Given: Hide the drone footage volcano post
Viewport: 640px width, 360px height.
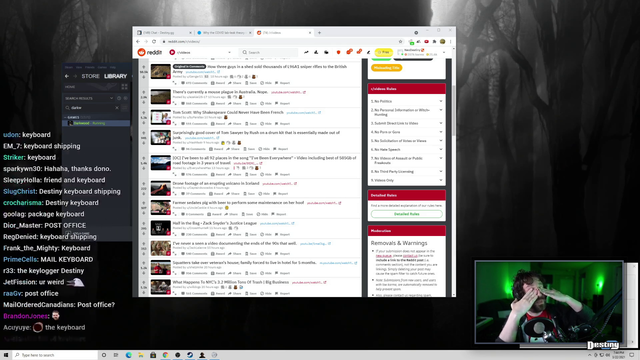Looking at the screenshot, I should tap(263, 194).
